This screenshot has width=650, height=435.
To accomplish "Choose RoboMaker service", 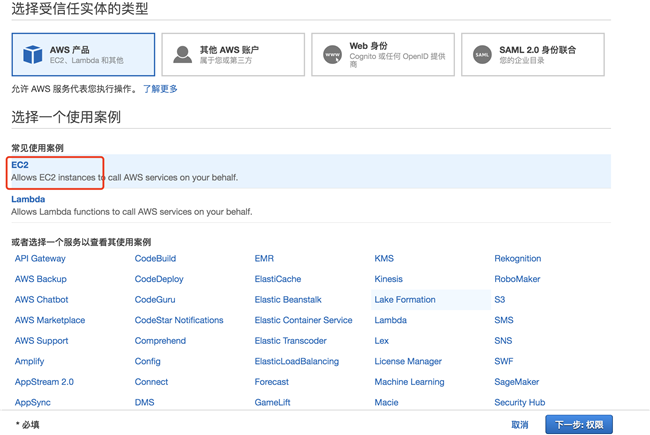I will point(517,279).
